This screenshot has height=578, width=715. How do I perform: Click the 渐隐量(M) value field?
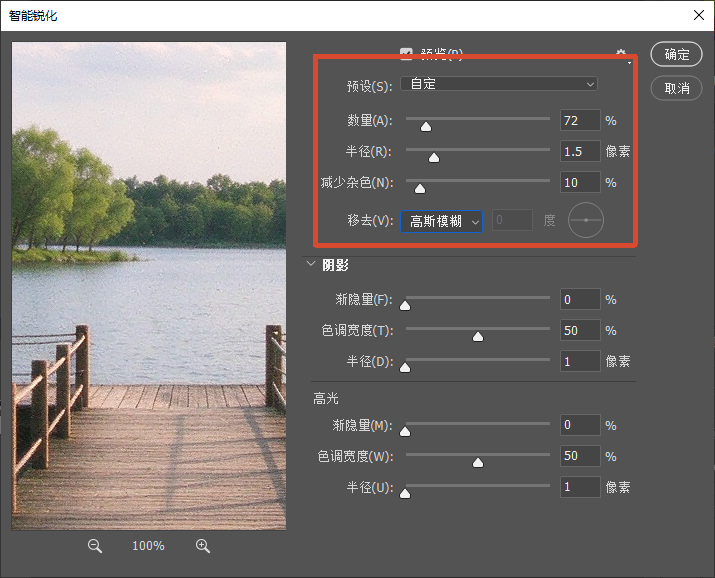tap(580, 425)
